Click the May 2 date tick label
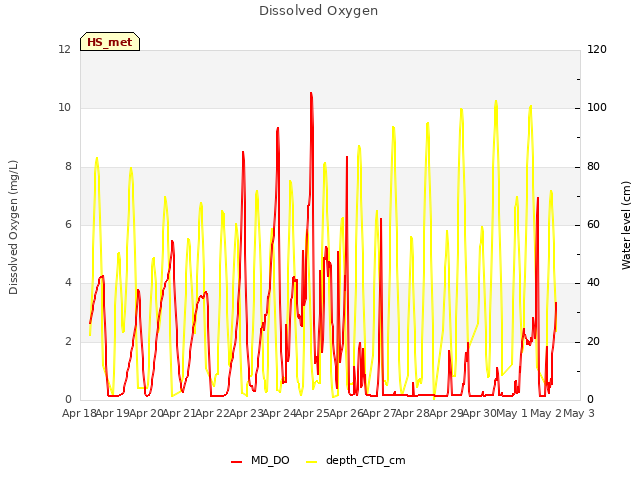Image resolution: width=640 pixels, height=480 pixels. click(546, 413)
